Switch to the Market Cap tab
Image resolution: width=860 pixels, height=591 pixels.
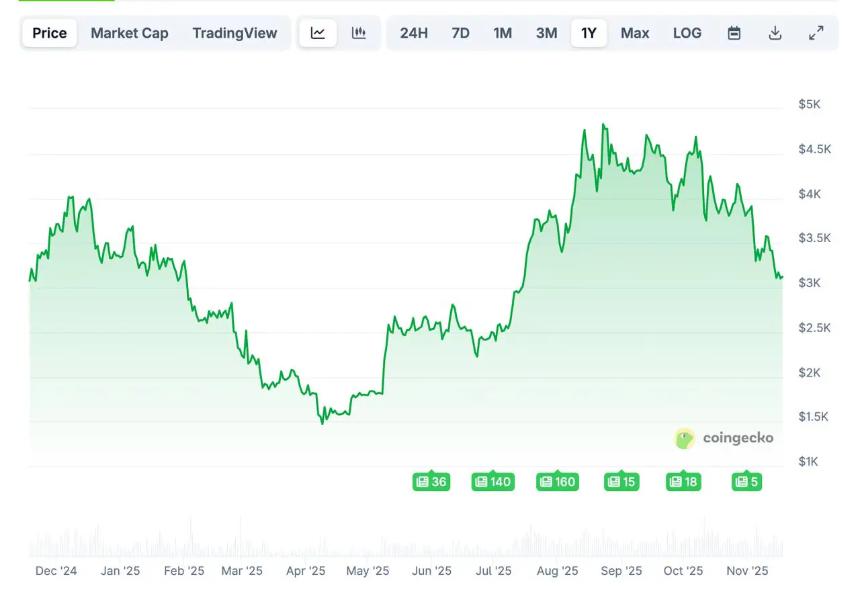tap(130, 33)
